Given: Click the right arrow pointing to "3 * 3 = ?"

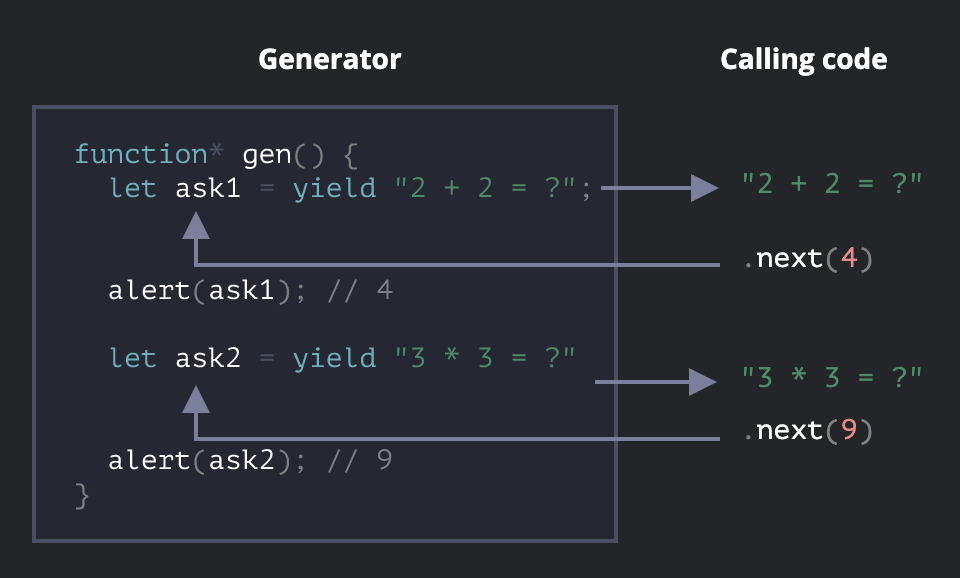Looking at the screenshot, I should (703, 381).
